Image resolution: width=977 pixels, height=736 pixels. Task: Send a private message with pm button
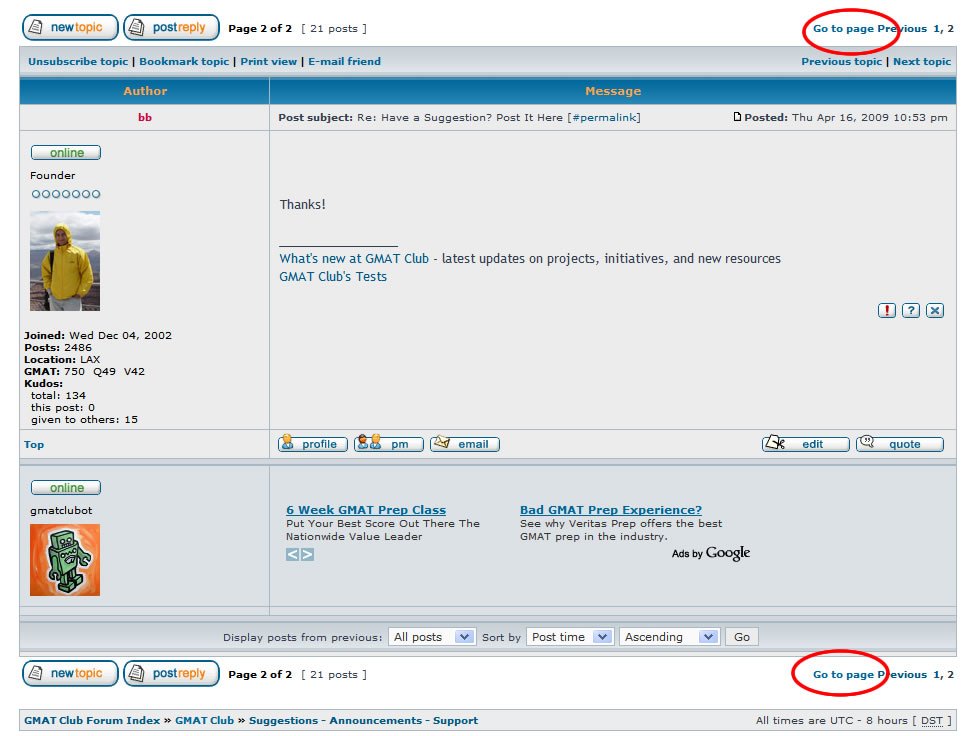(x=389, y=444)
